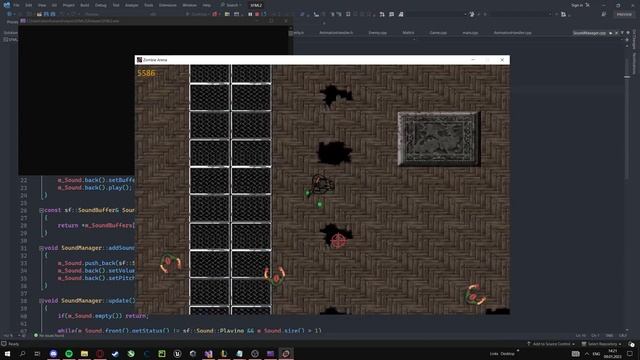Open Discord from the taskbar
This screenshot has width=640, height=360.
[53, 353]
